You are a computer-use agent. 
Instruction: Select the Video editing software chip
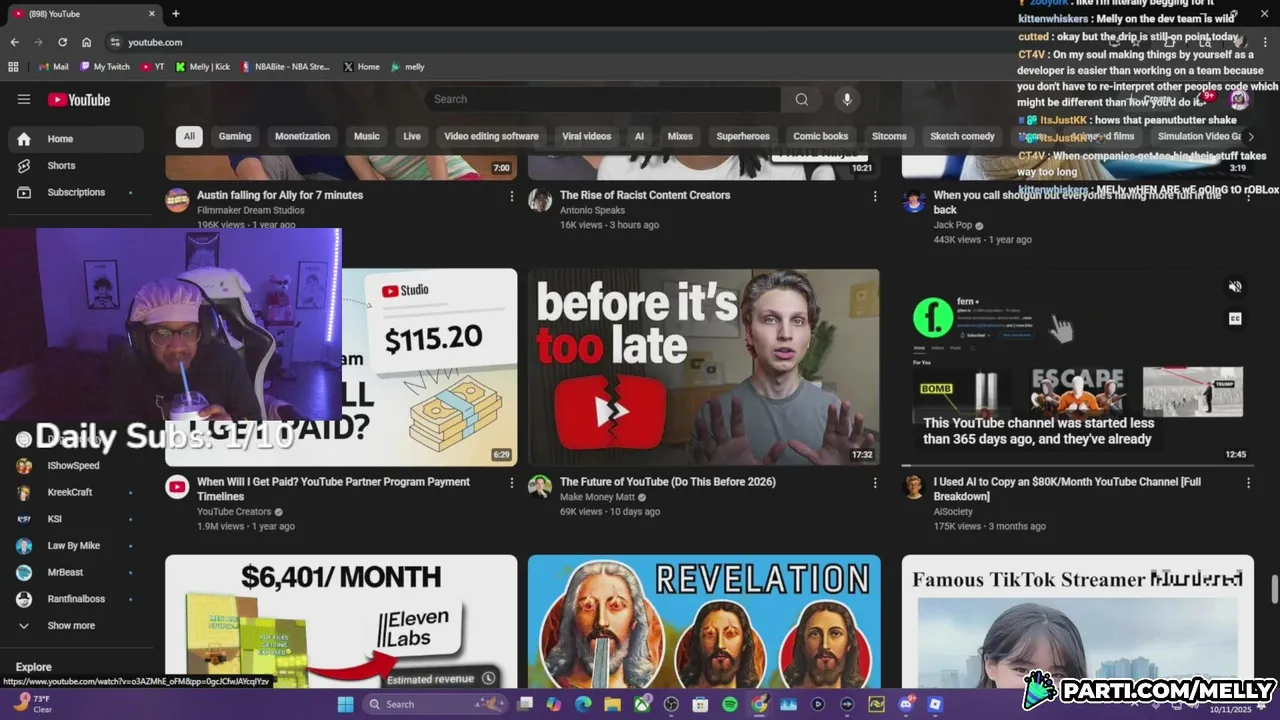pyautogui.click(x=491, y=136)
